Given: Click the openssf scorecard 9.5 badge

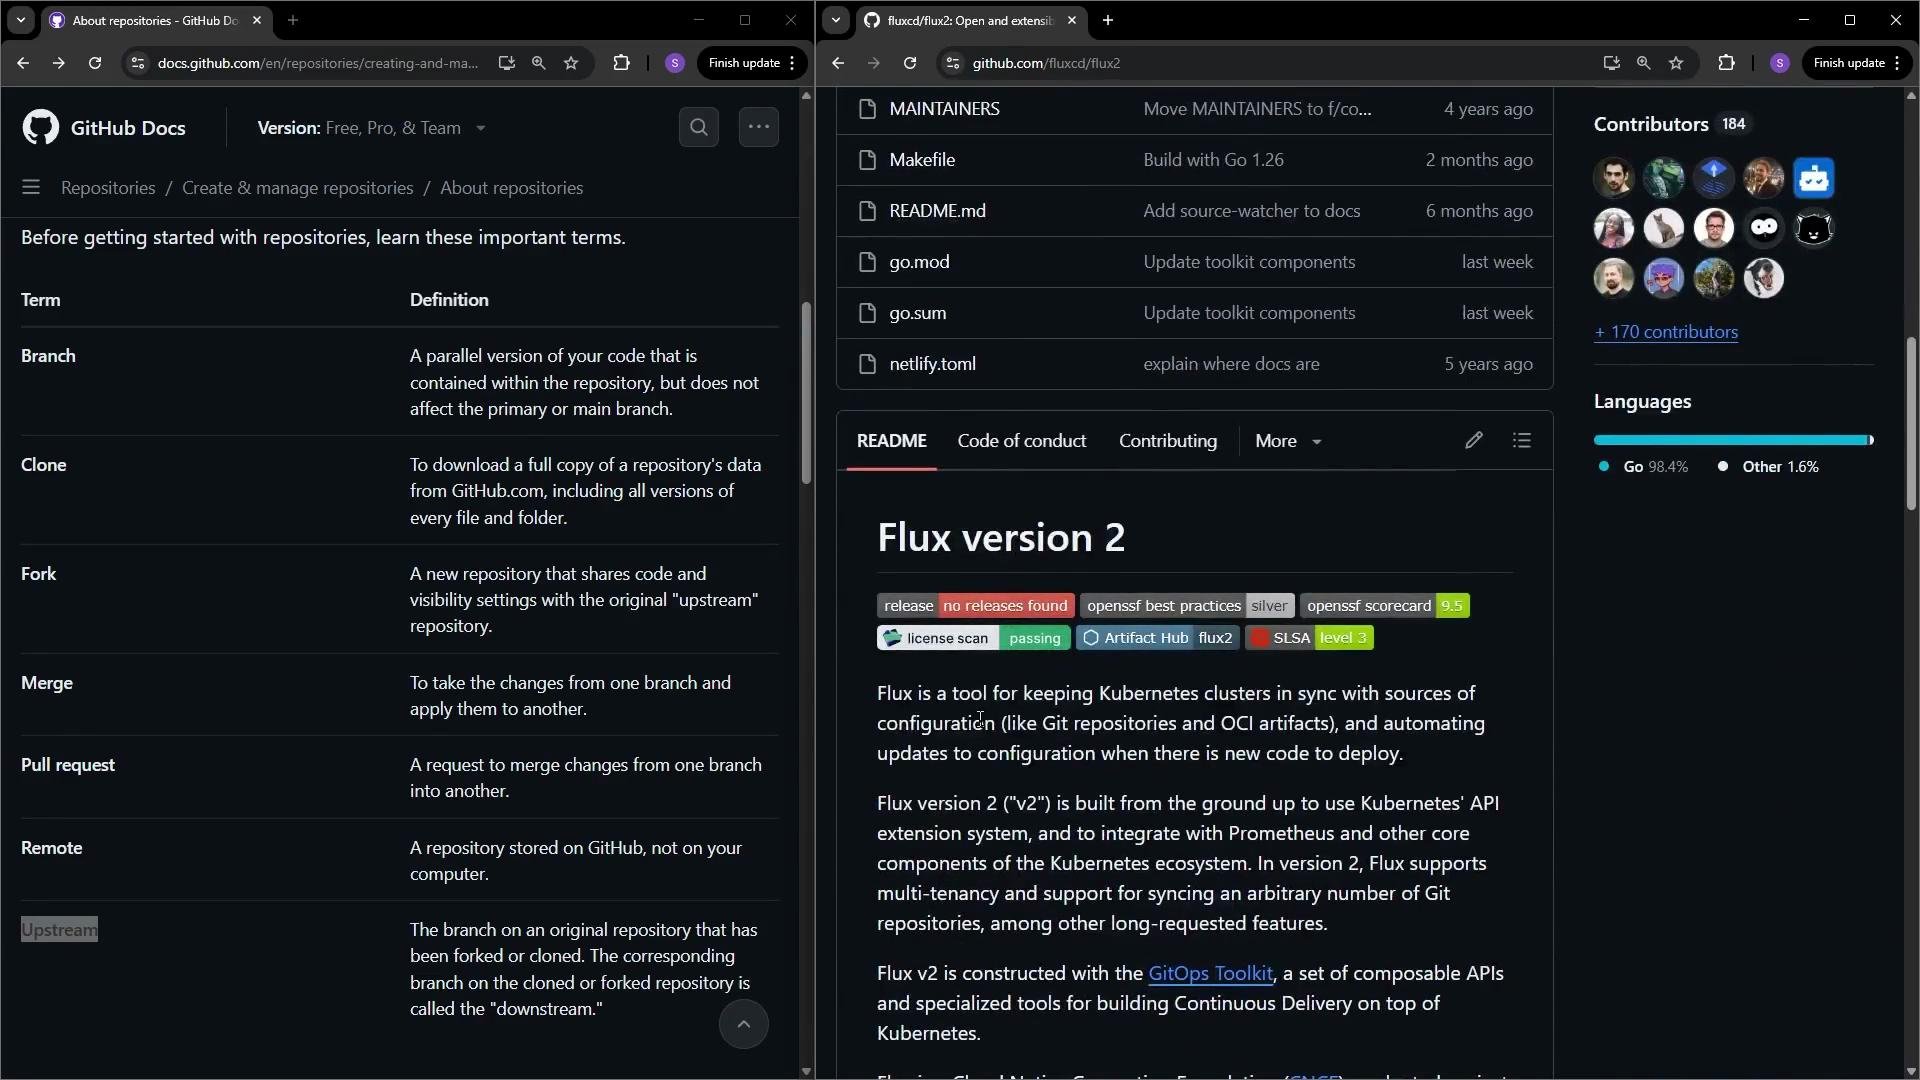Looking at the screenshot, I should coord(1385,606).
